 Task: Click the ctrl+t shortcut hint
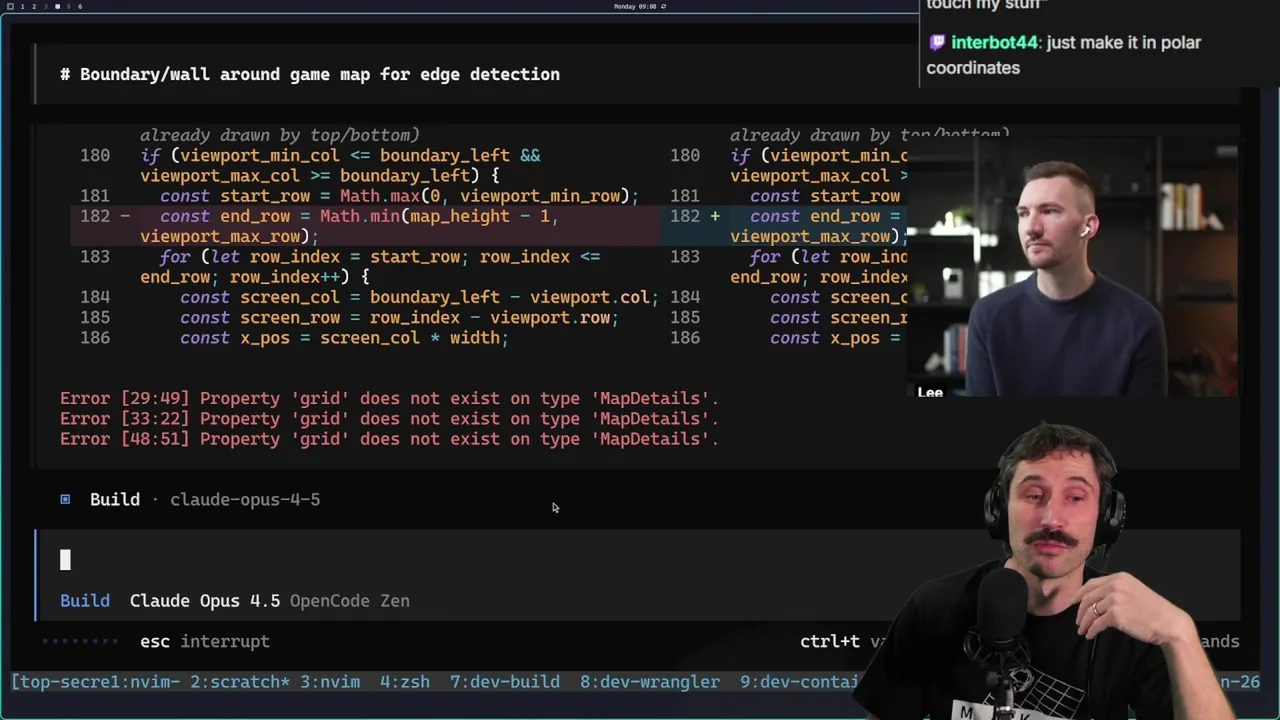click(830, 641)
